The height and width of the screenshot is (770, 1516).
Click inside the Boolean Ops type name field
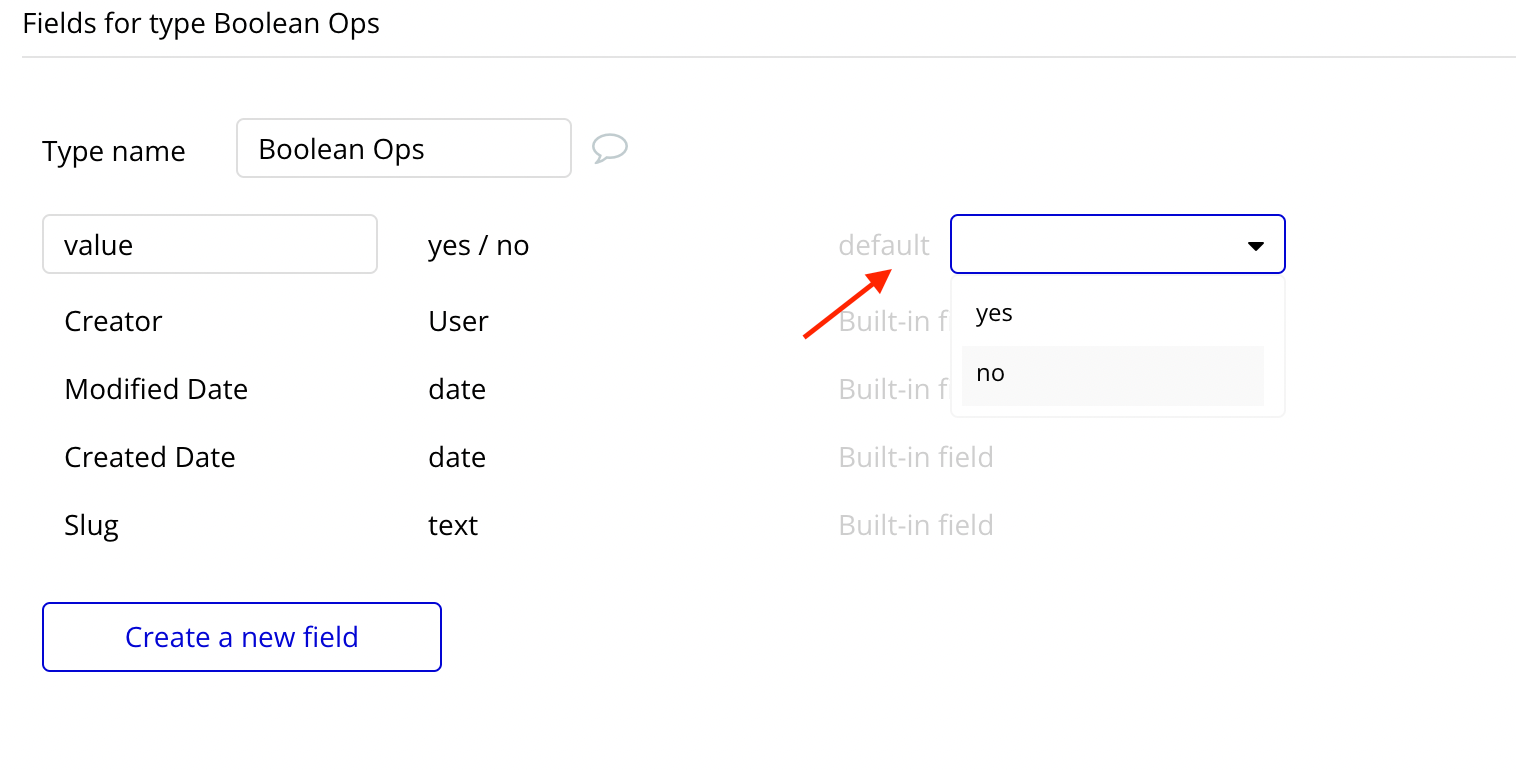tap(404, 149)
